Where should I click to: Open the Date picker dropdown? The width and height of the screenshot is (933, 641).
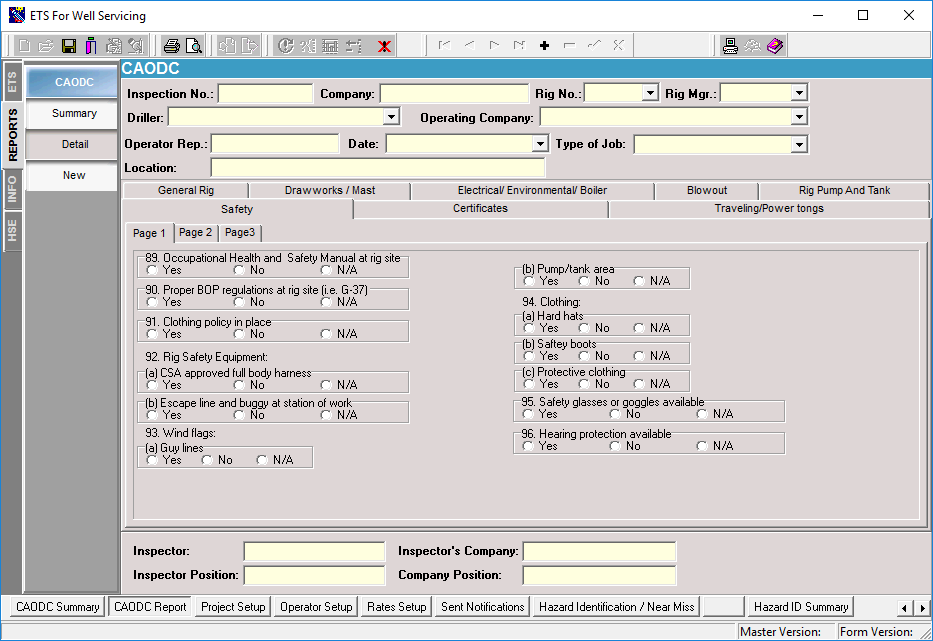coord(540,144)
